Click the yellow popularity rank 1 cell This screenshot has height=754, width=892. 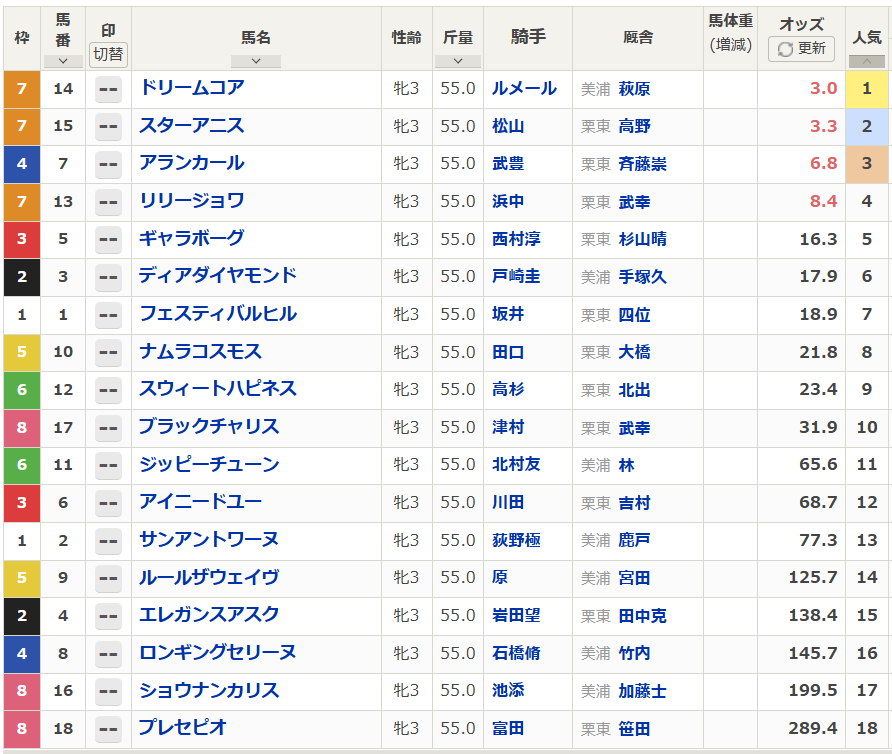click(x=866, y=89)
